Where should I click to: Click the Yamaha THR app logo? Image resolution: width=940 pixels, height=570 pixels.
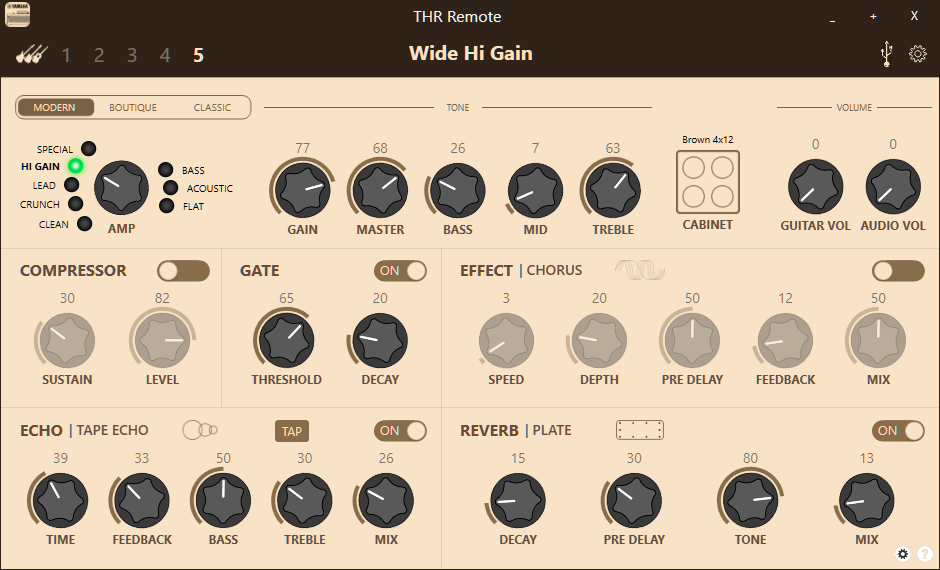(x=17, y=15)
